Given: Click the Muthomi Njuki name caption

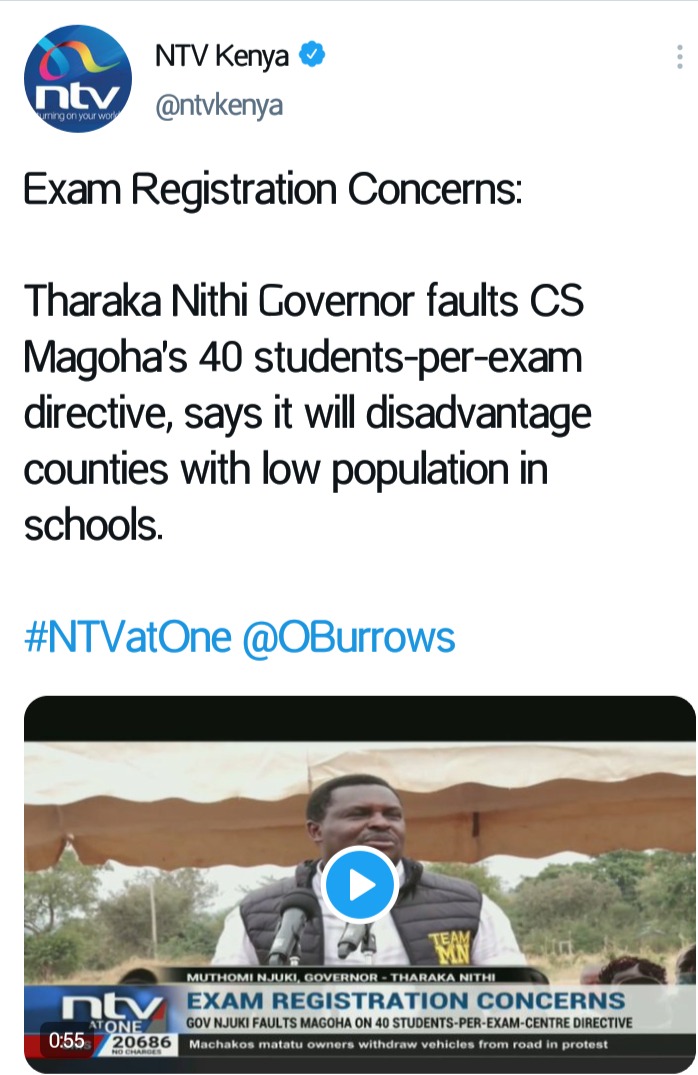Looking at the screenshot, I should coord(341,976).
